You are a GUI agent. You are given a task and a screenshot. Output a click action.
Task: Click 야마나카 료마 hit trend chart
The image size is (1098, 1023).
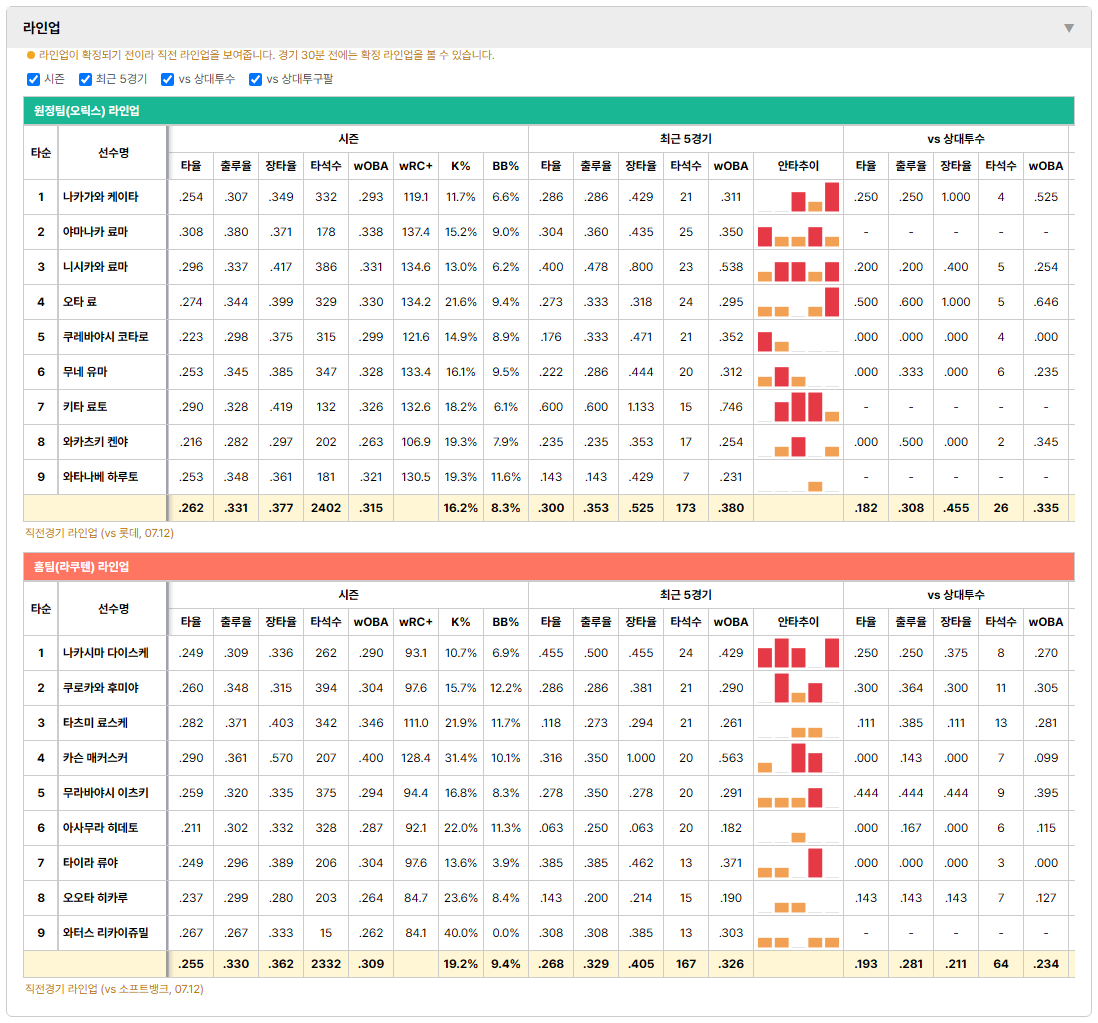pyautogui.click(x=798, y=232)
